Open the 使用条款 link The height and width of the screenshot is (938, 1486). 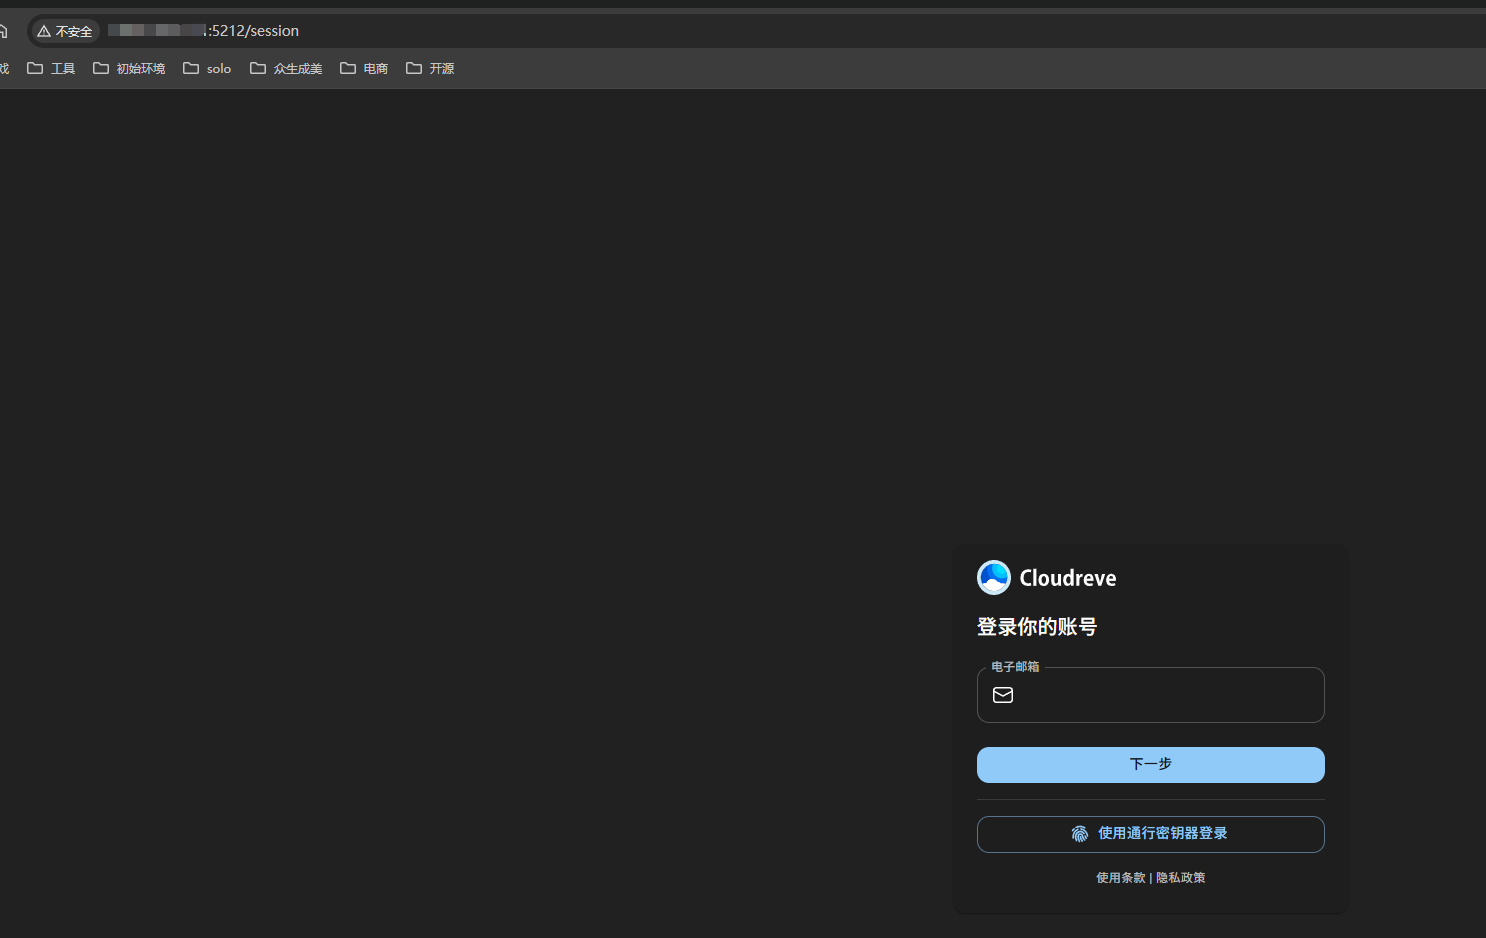click(x=1120, y=877)
